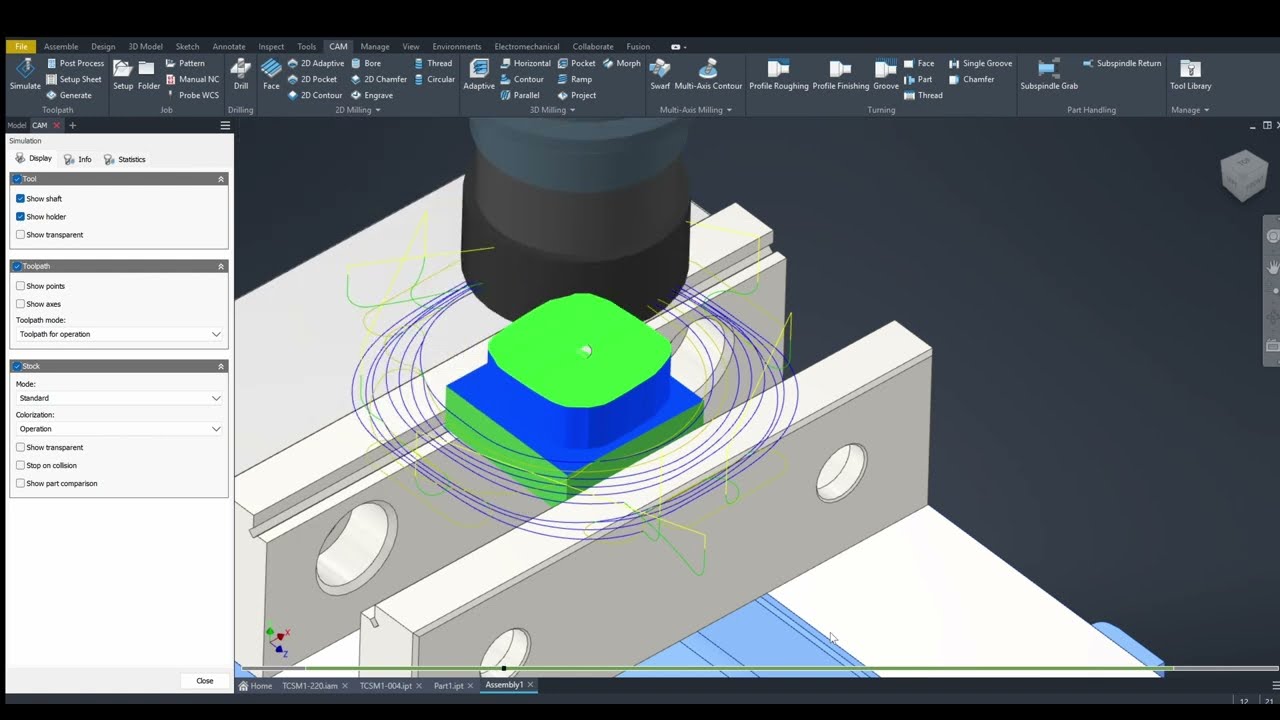
Task: Collapse the Stock section
Action: pyautogui.click(x=221, y=366)
